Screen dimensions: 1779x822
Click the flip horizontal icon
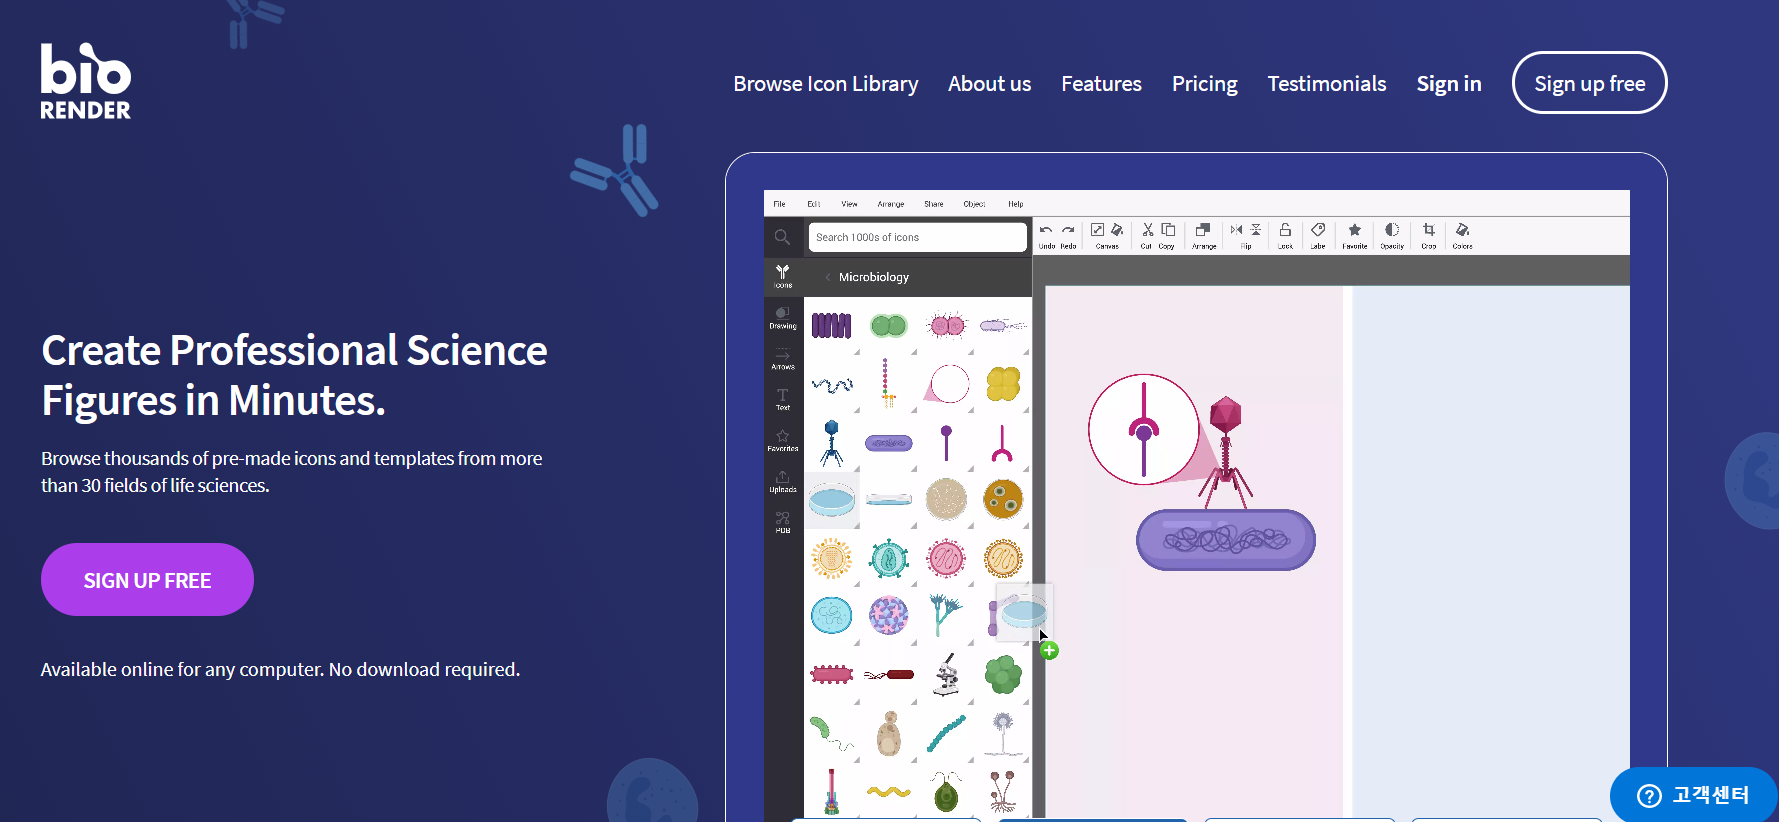[1237, 230]
